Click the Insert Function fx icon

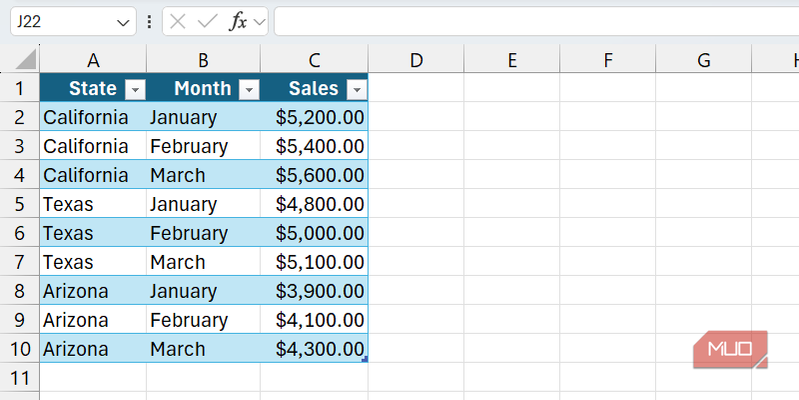click(x=238, y=21)
